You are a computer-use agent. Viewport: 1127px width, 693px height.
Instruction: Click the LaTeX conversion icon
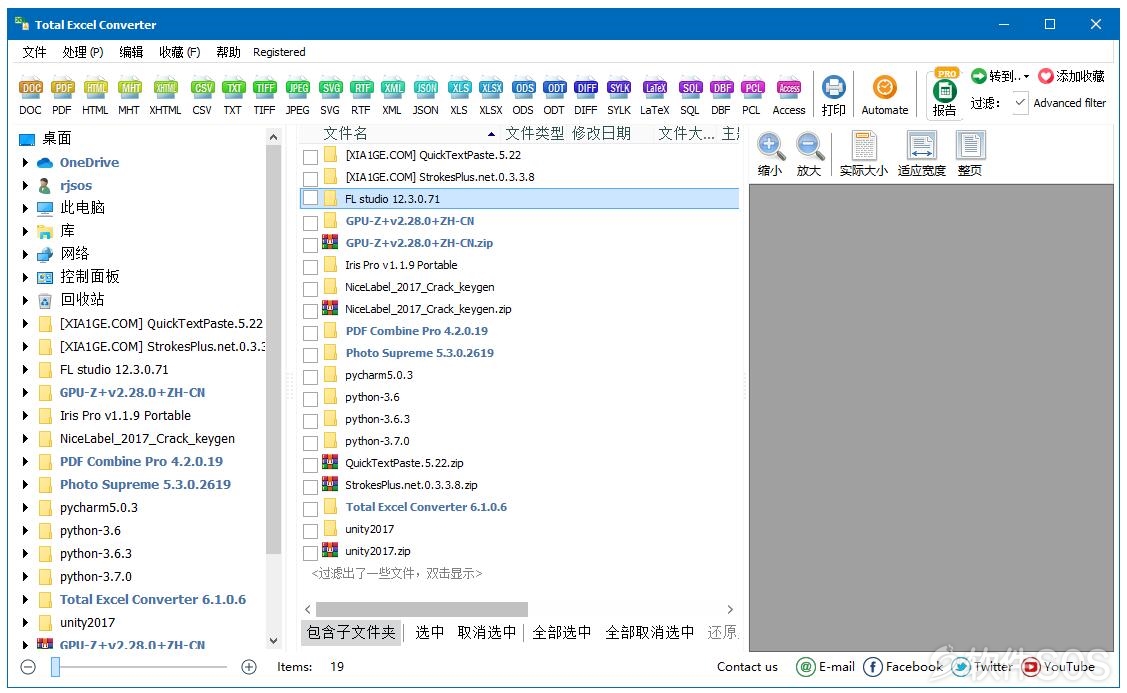(655, 96)
